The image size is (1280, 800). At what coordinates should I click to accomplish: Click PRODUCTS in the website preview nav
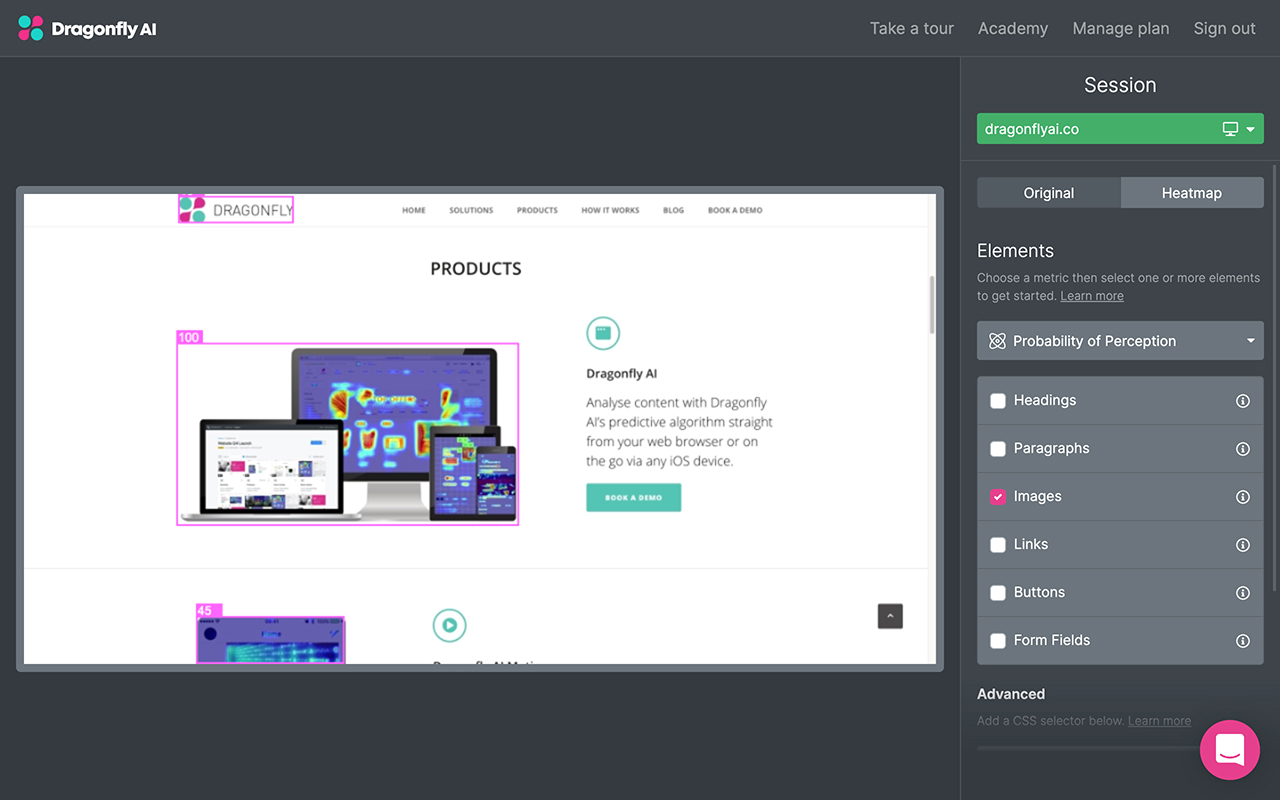coord(537,211)
